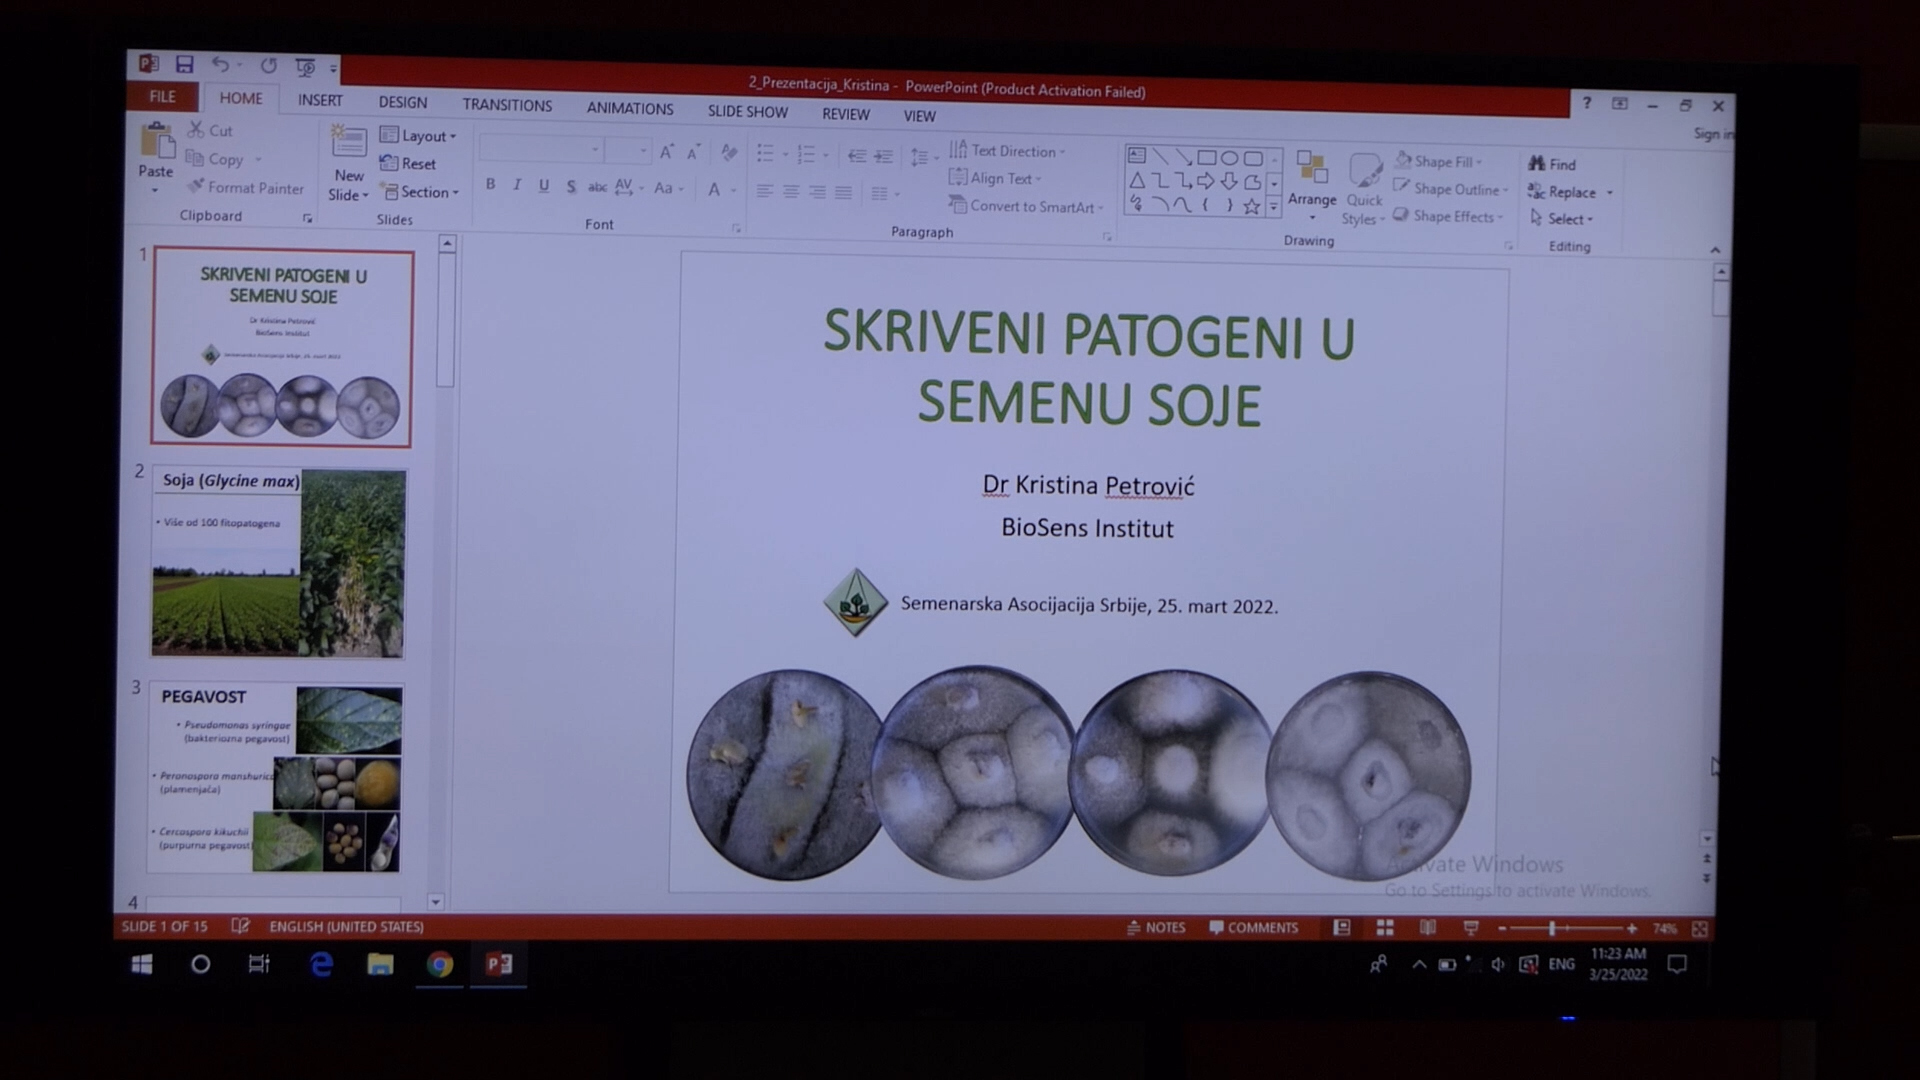
Task: Open Chrome from the Windows taskbar
Action: point(440,964)
